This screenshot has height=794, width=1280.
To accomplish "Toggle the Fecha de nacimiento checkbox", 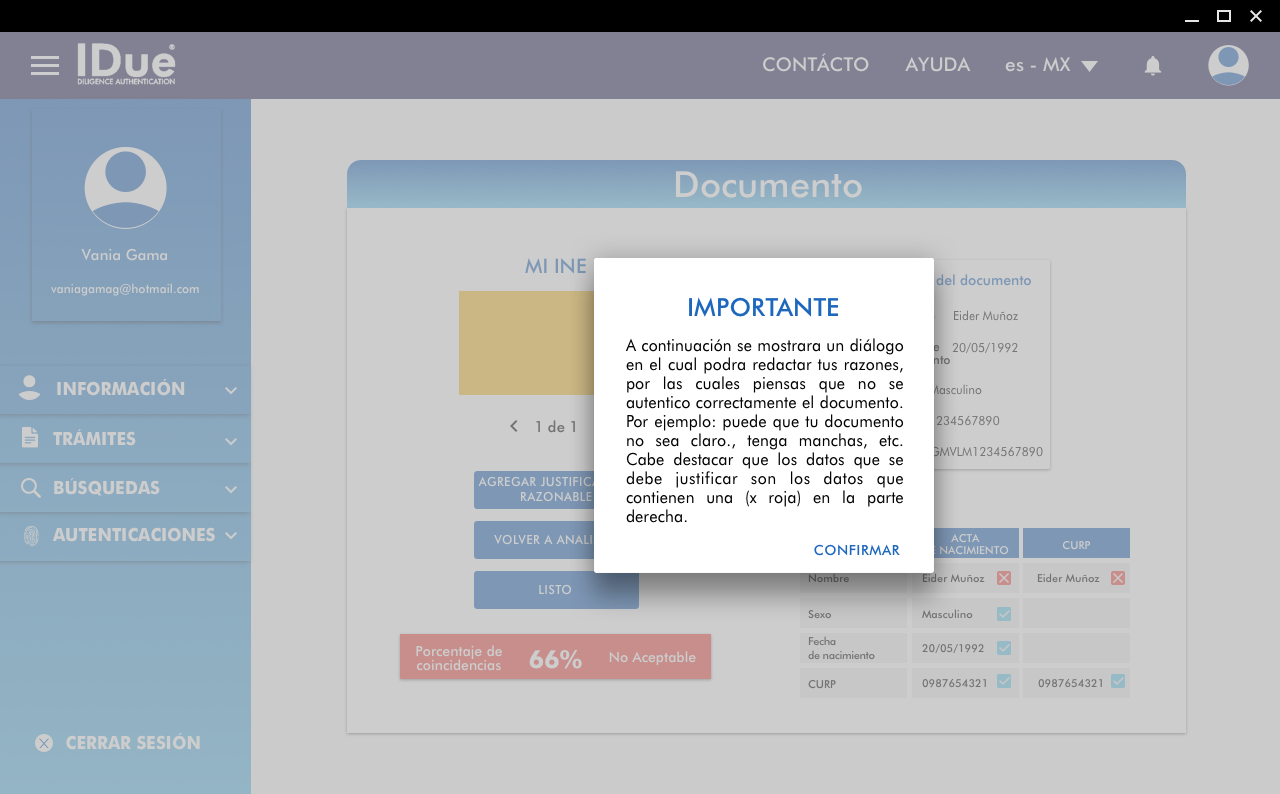I will [1004, 648].
